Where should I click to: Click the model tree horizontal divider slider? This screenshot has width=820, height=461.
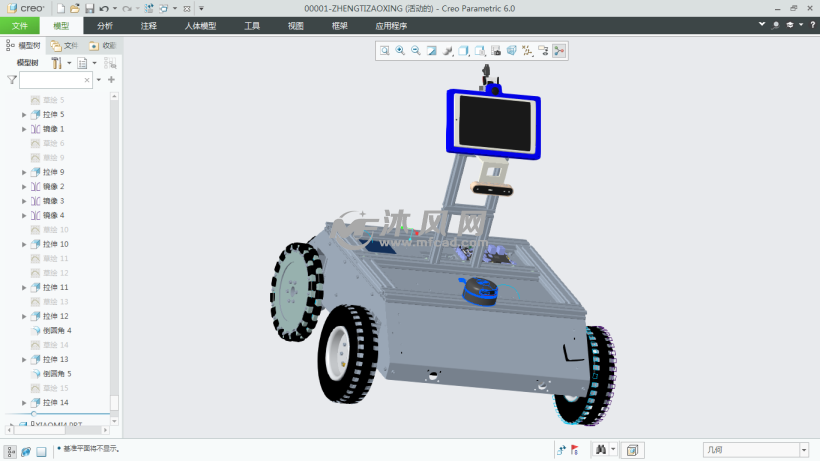pos(34,413)
